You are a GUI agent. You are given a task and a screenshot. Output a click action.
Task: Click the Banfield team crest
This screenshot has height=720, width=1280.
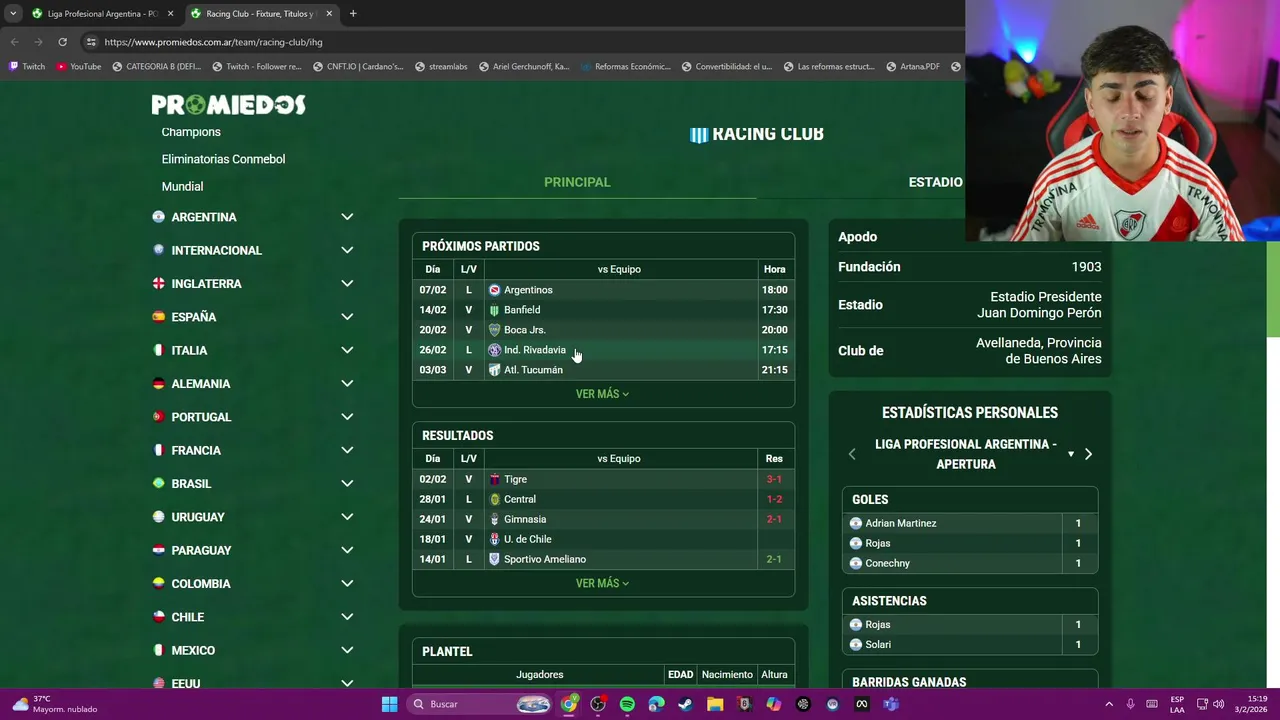click(x=494, y=310)
